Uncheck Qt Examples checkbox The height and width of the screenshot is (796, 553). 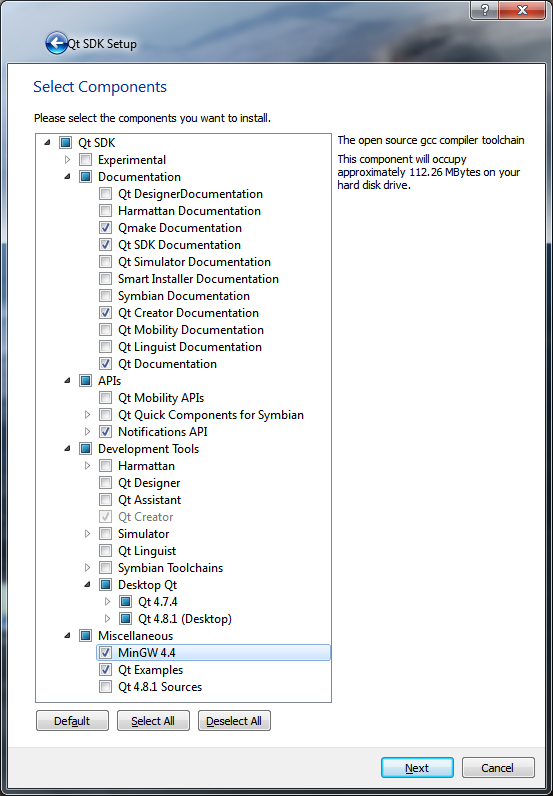tap(105, 670)
